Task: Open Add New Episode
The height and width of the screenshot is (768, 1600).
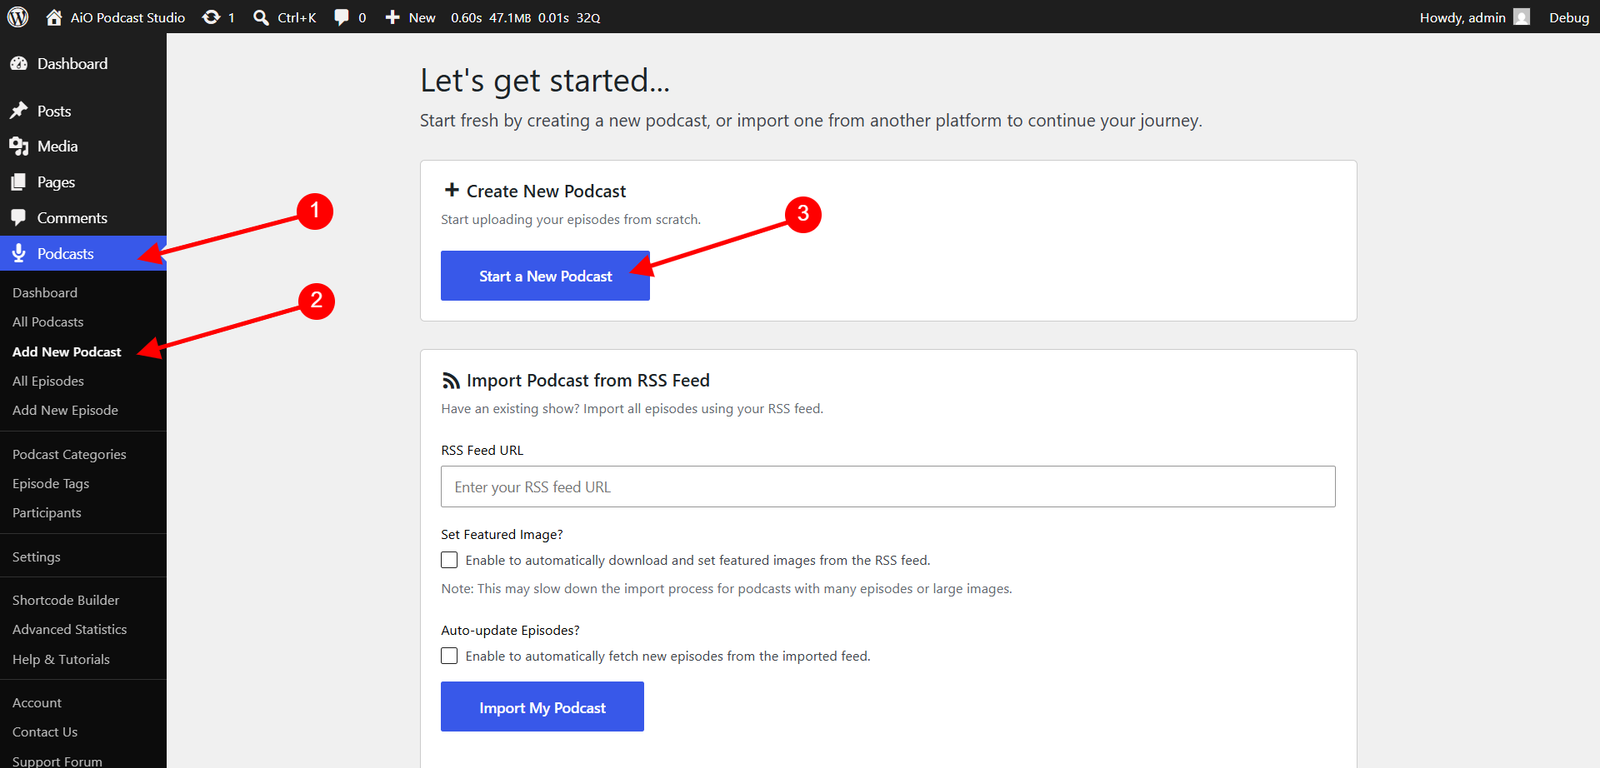Action: point(65,410)
